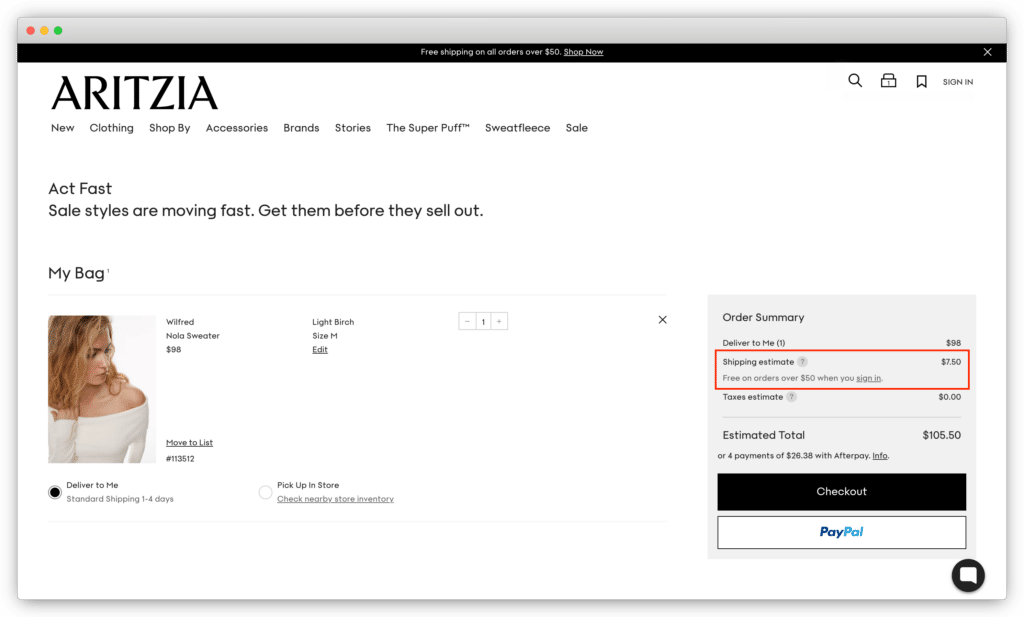The image size is (1024, 617).
Task: Move the sweater to a list
Action: (x=189, y=442)
